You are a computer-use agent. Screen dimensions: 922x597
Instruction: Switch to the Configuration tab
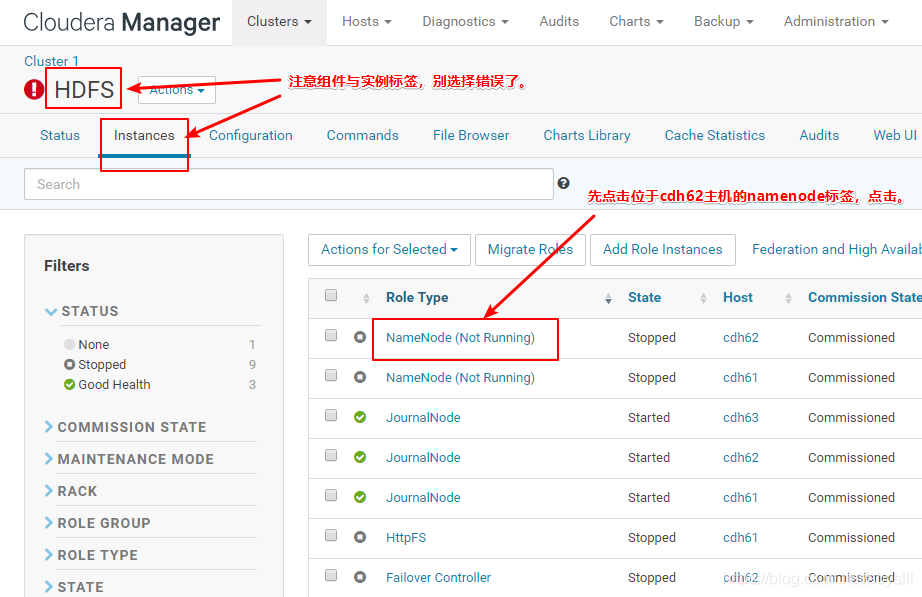click(250, 135)
